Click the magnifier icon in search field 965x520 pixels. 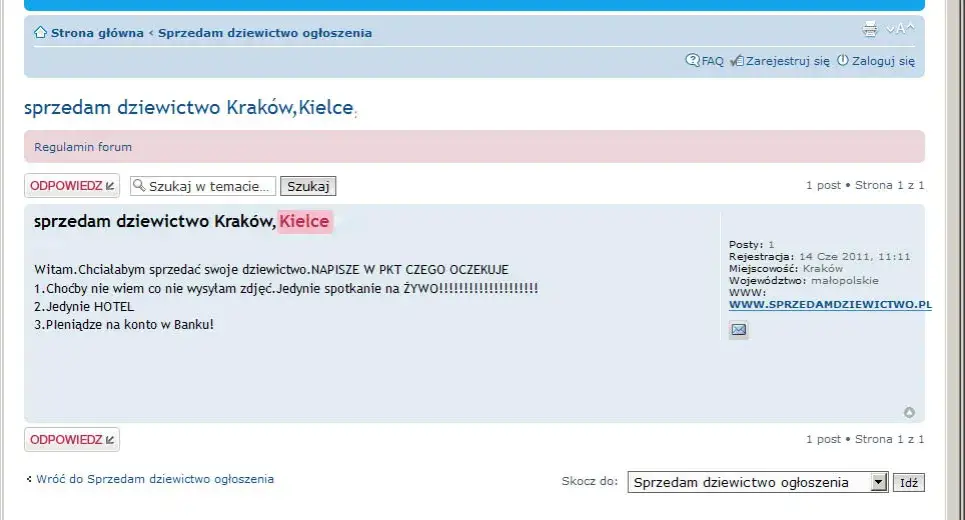(x=139, y=185)
